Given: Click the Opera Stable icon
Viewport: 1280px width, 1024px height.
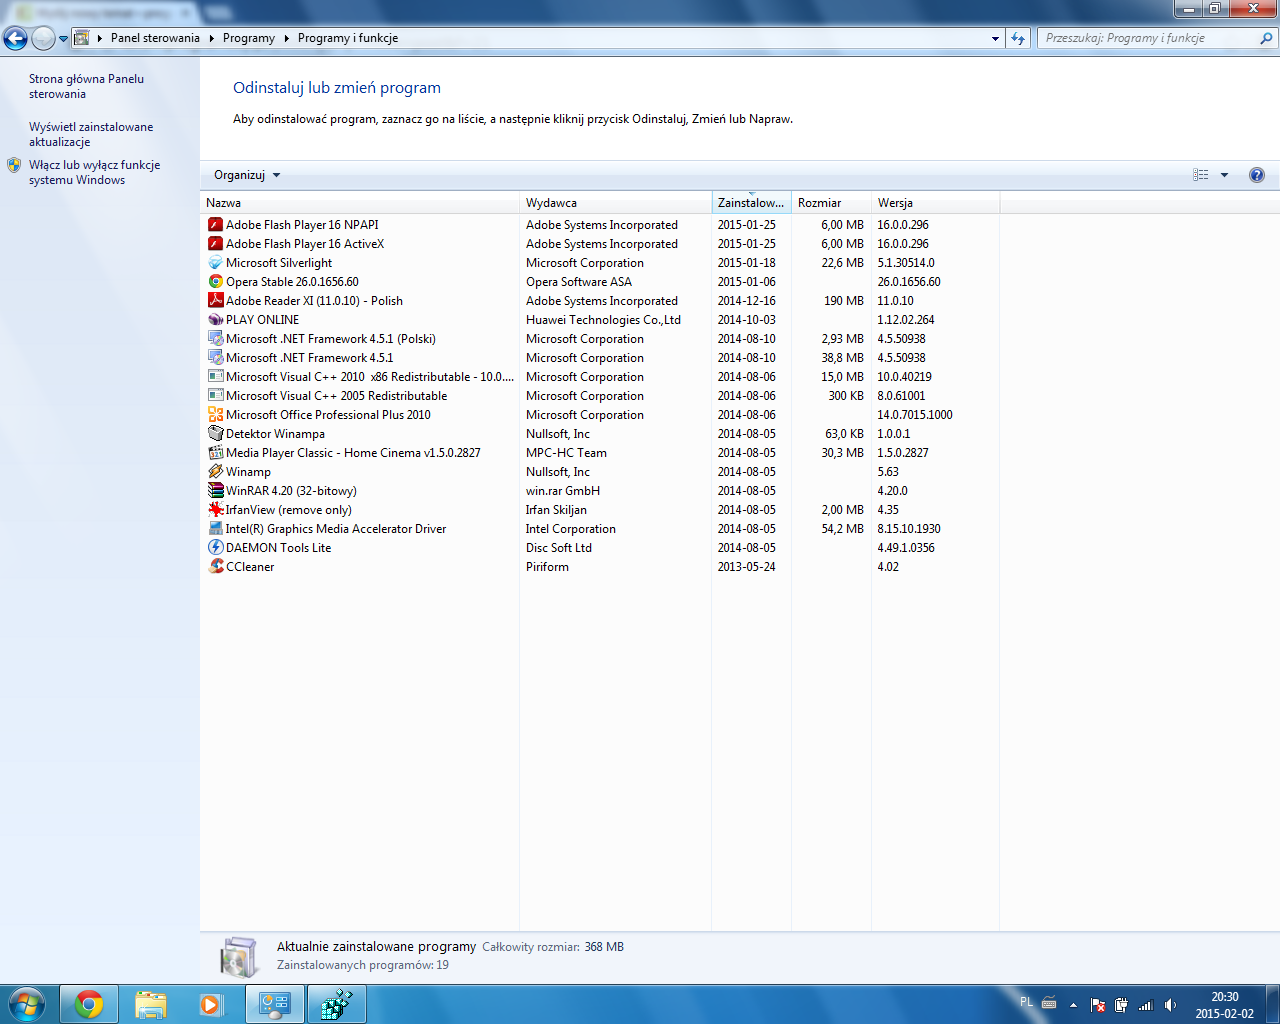Looking at the screenshot, I should [215, 282].
